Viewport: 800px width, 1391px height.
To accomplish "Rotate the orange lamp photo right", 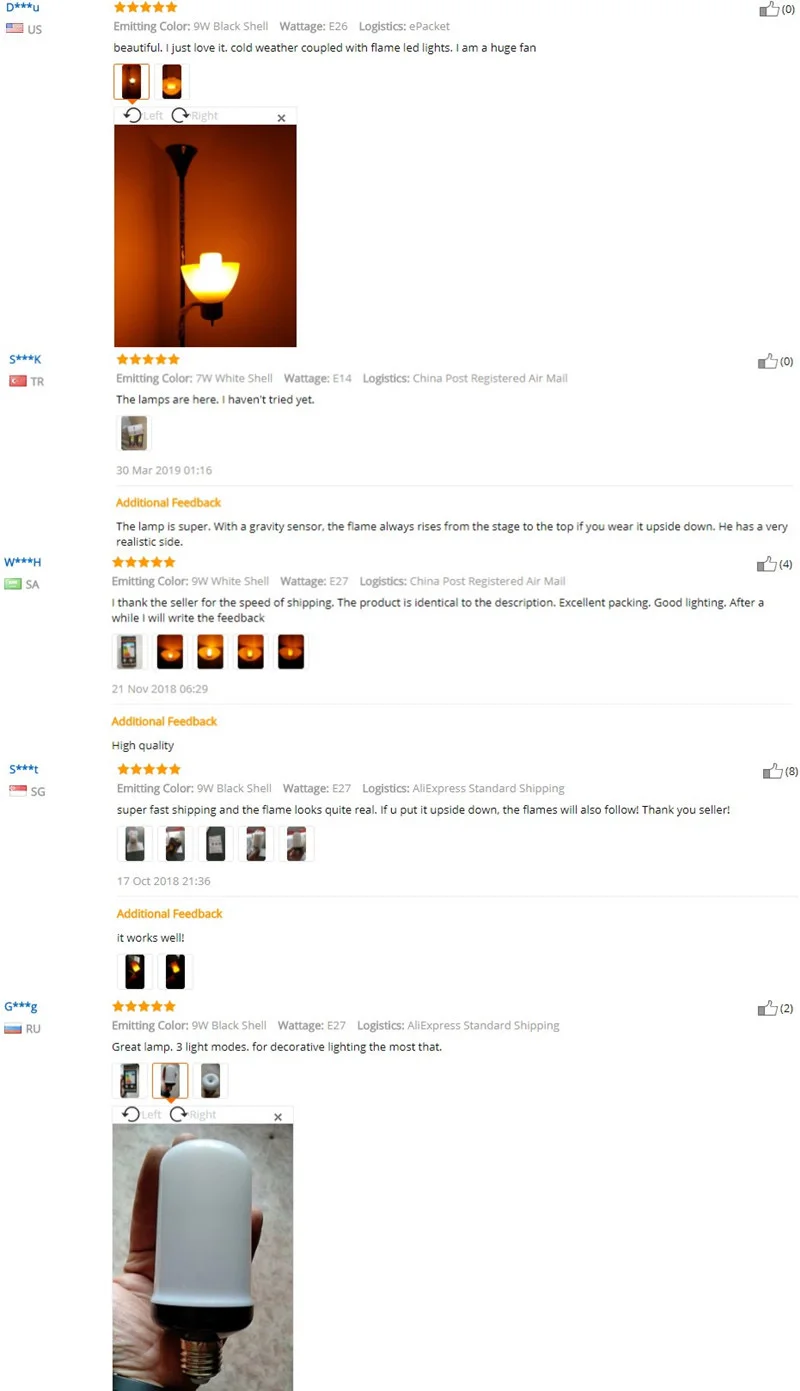I will (x=194, y=115).
